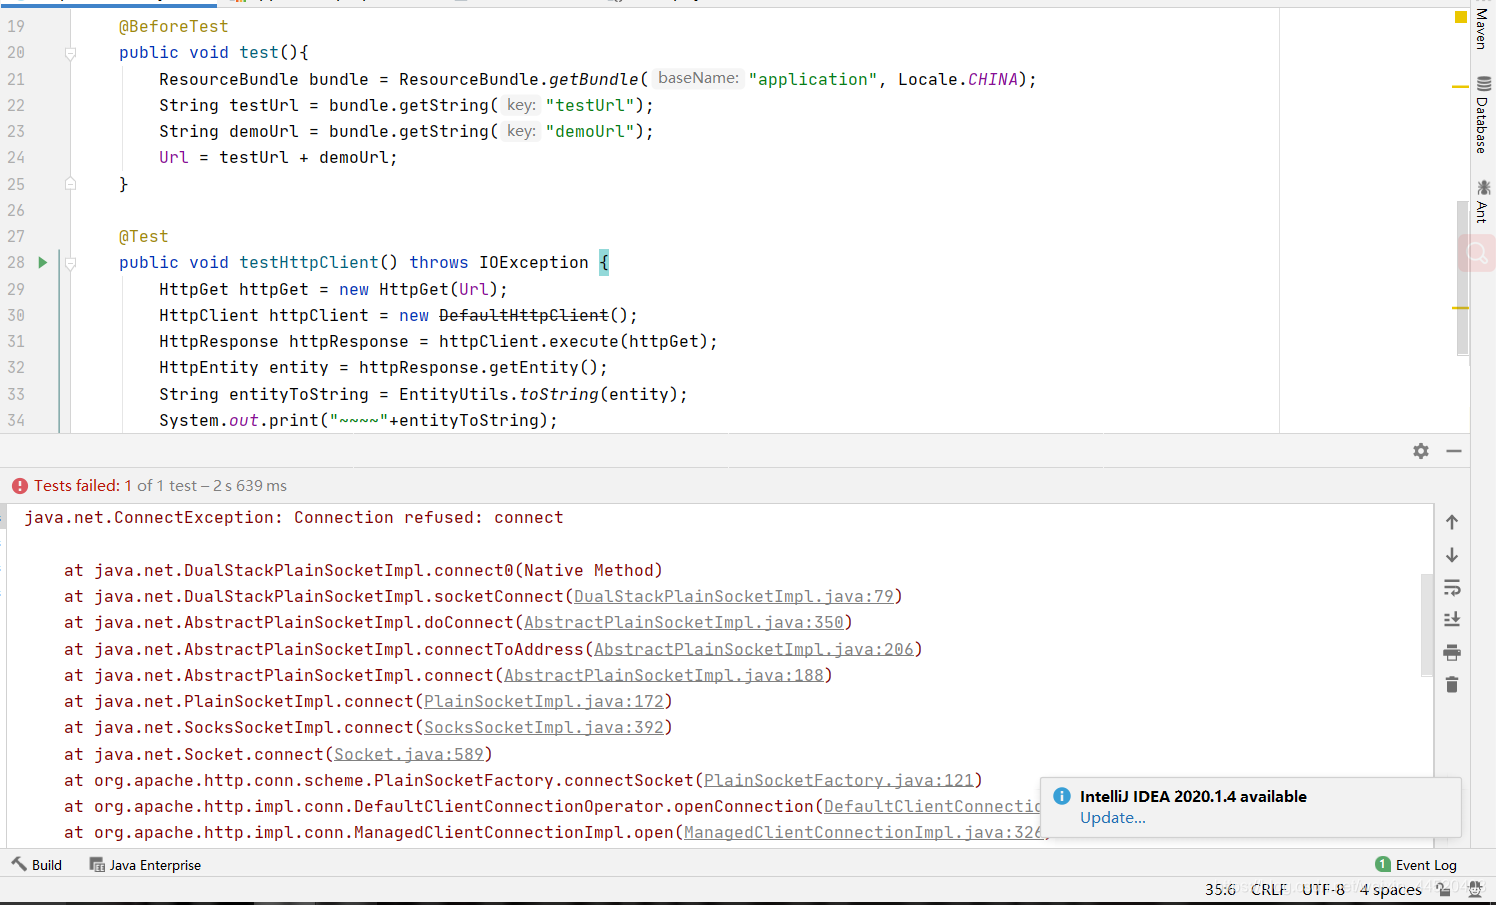Open SocksSocketImpl.java:392 link
Screen dimensions: 1496x905
coord(544,728)
